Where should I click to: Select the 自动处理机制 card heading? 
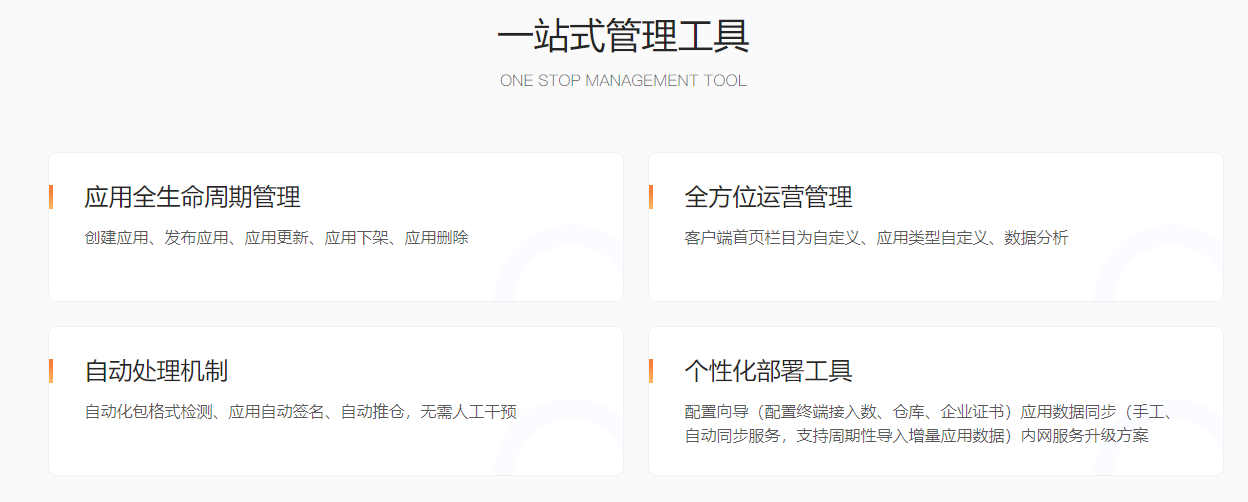156,371
